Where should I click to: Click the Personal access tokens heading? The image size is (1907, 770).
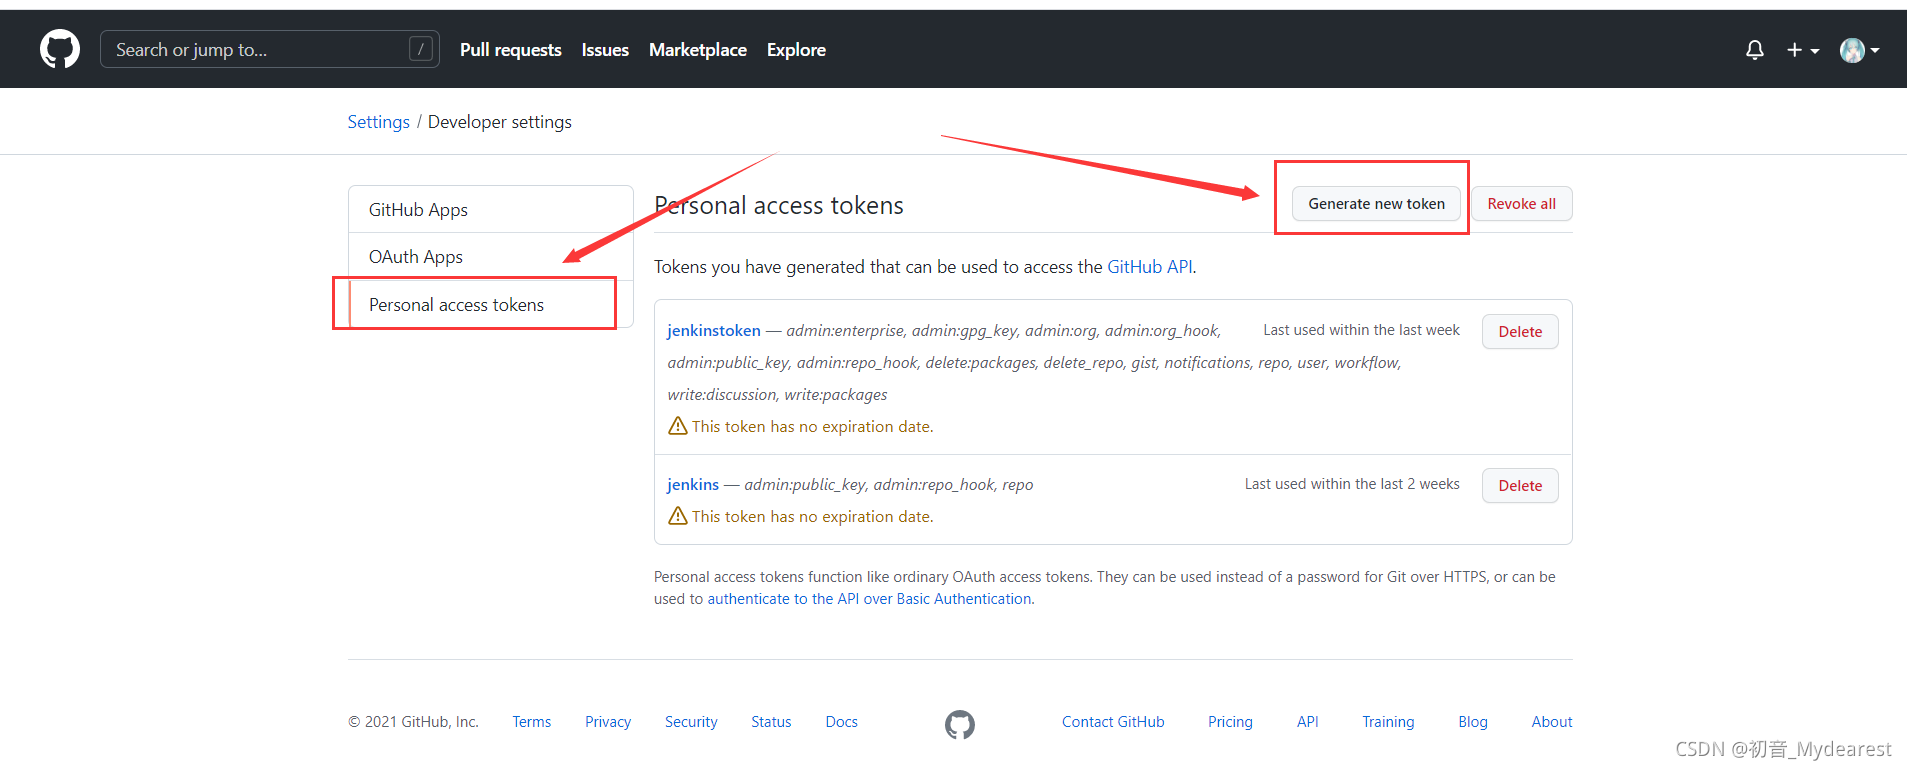[779, 206]
